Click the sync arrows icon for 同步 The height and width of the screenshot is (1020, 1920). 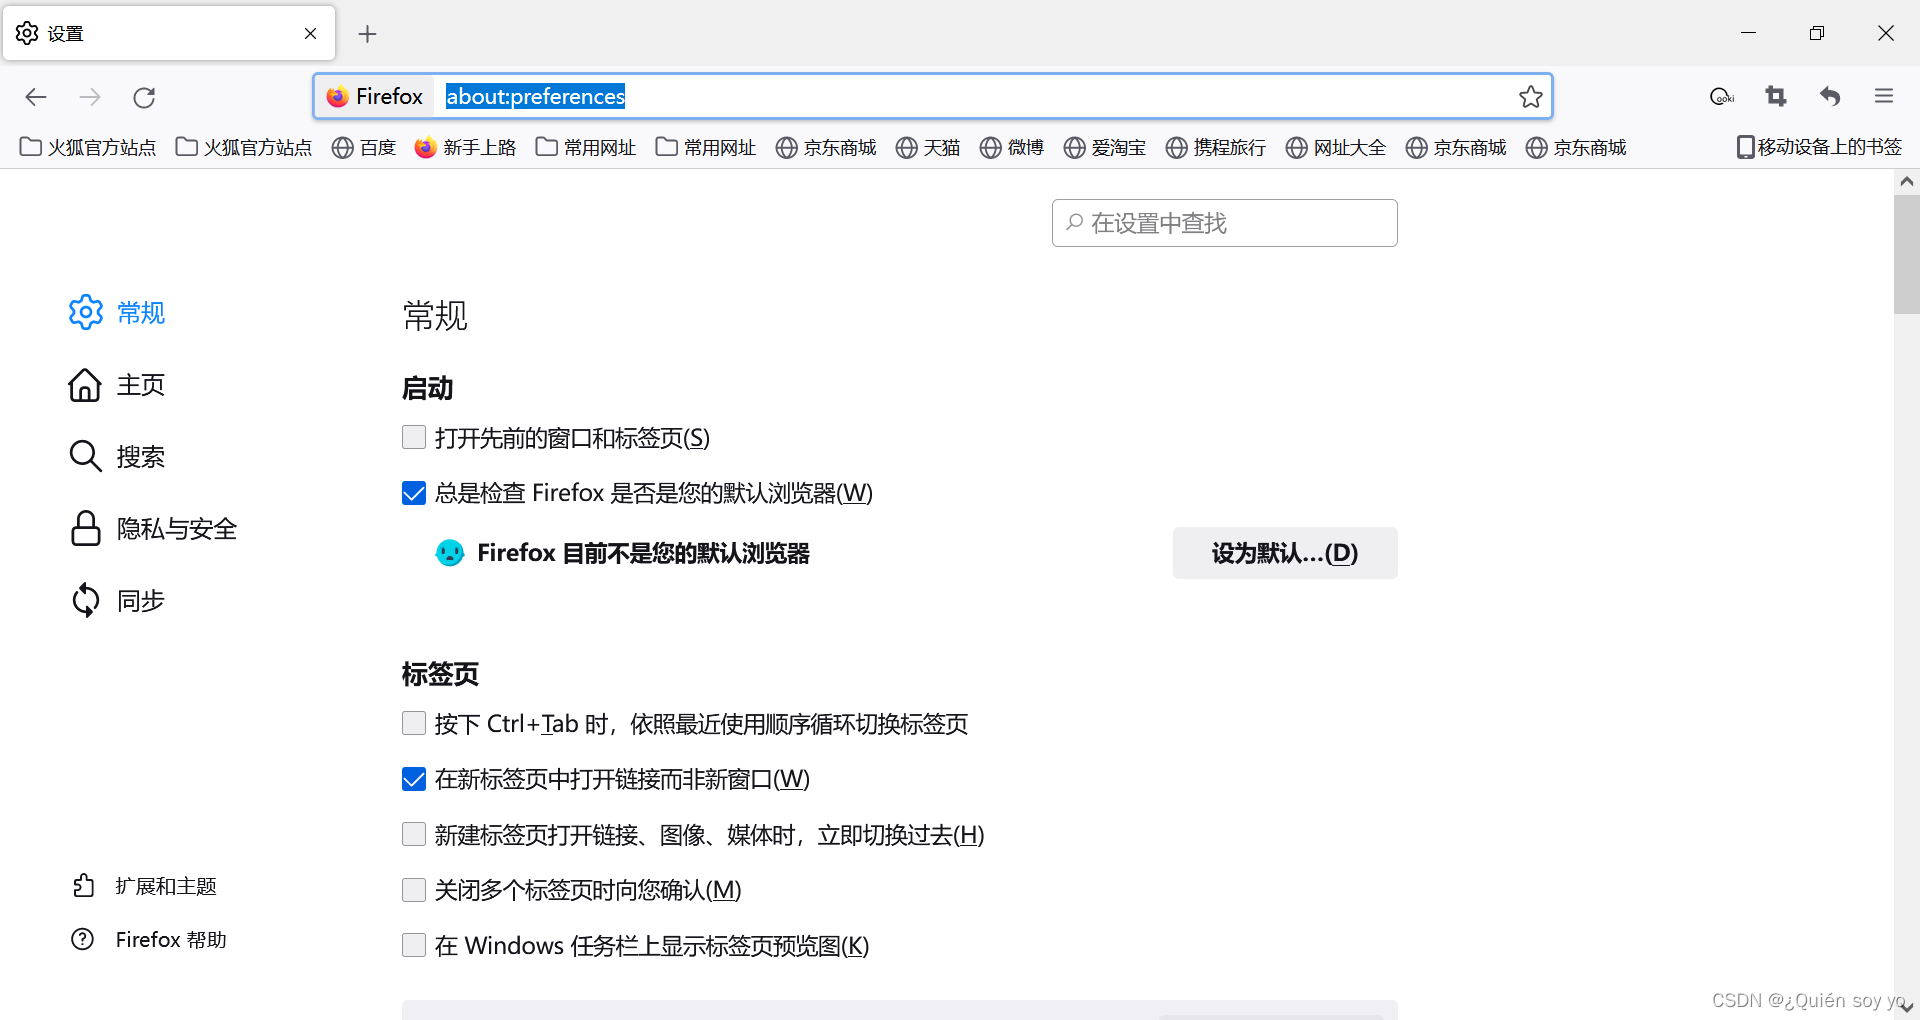(x=86, y=601)
